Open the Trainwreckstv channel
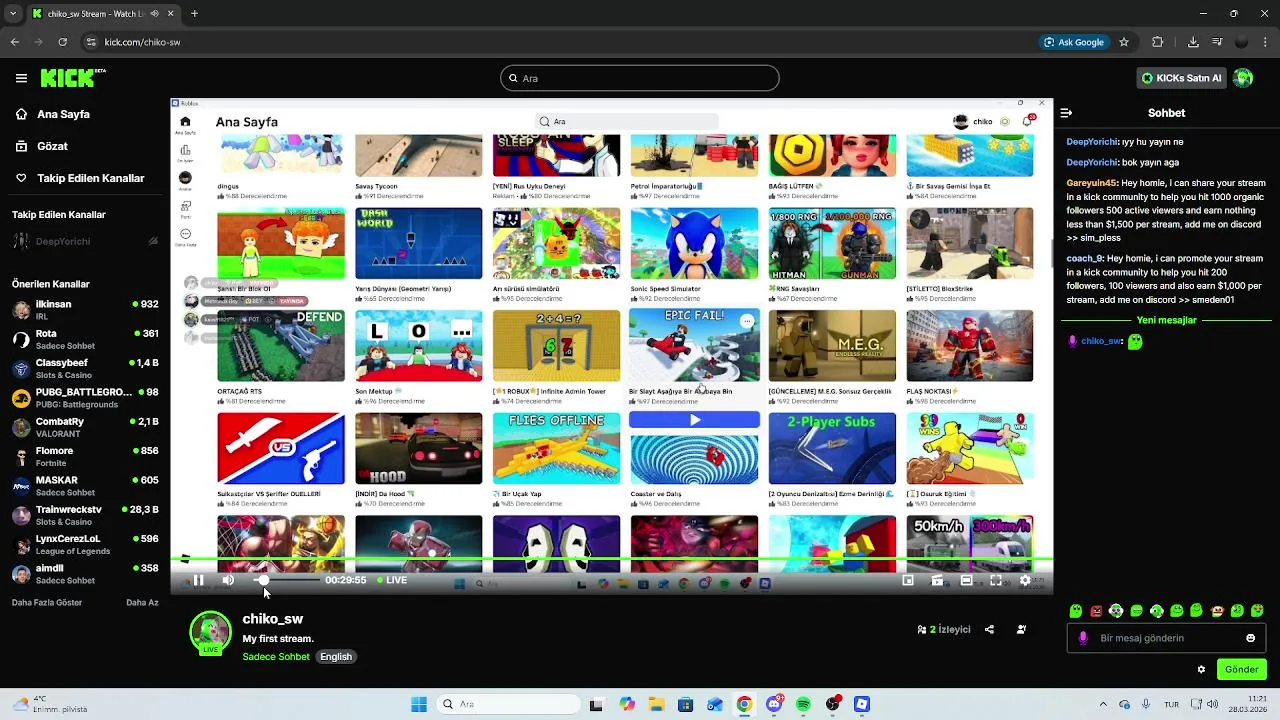This screenshot has height=720, width=1280. 84,515
